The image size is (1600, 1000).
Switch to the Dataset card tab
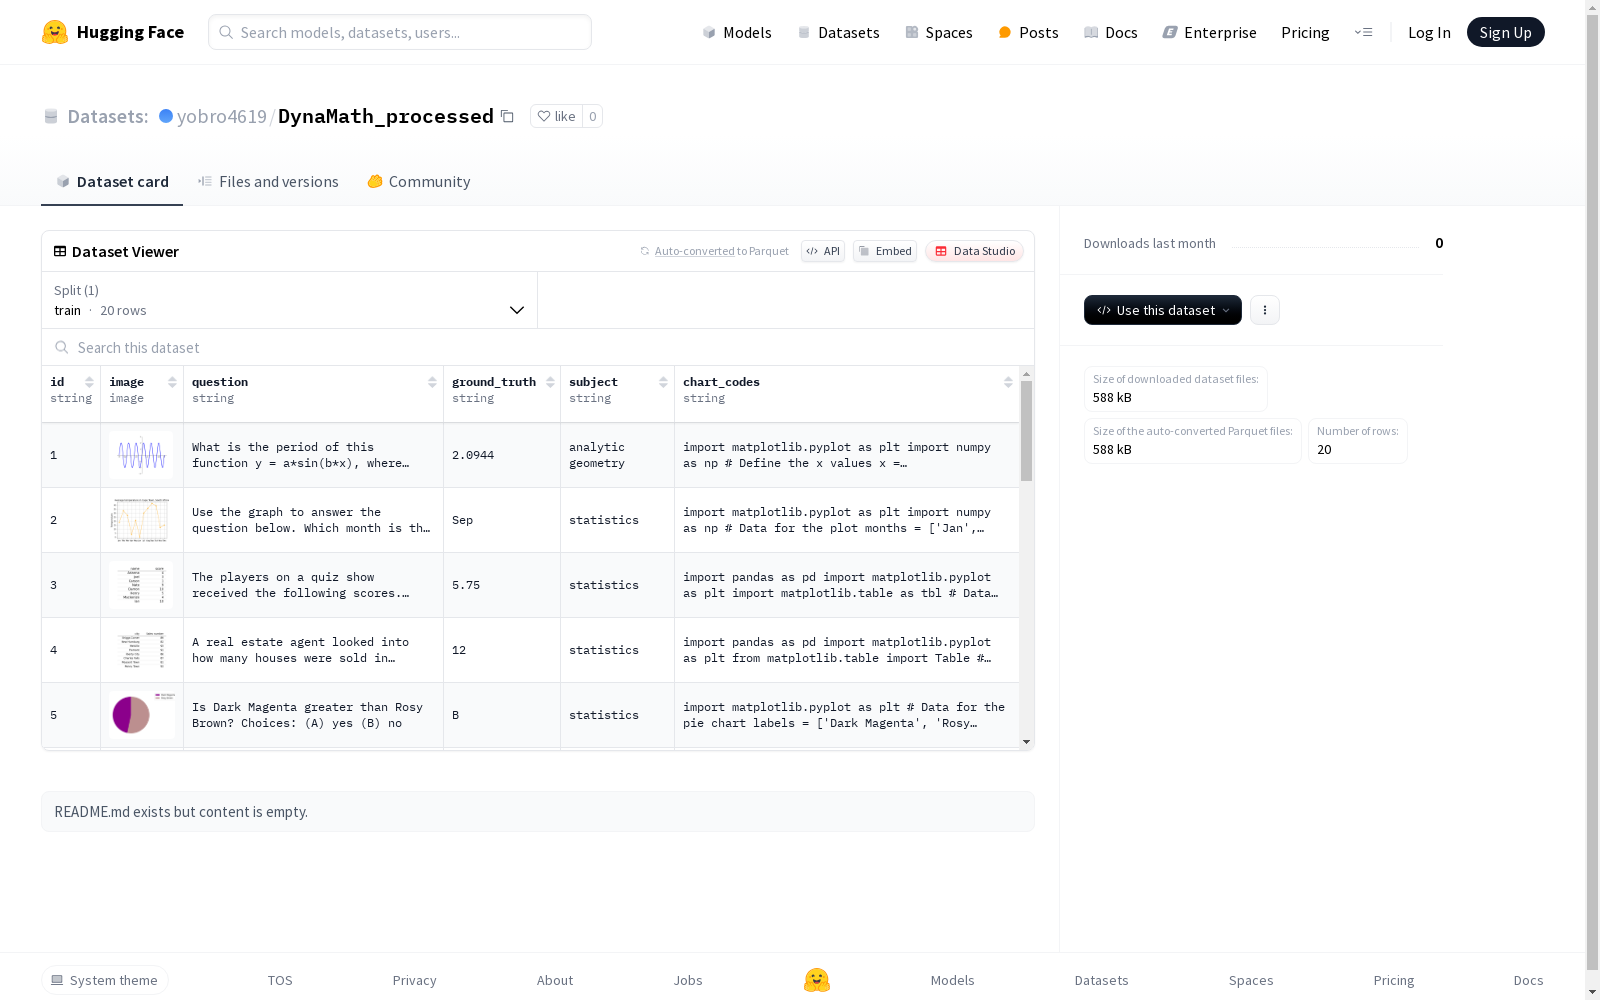[x=112, y=182]
